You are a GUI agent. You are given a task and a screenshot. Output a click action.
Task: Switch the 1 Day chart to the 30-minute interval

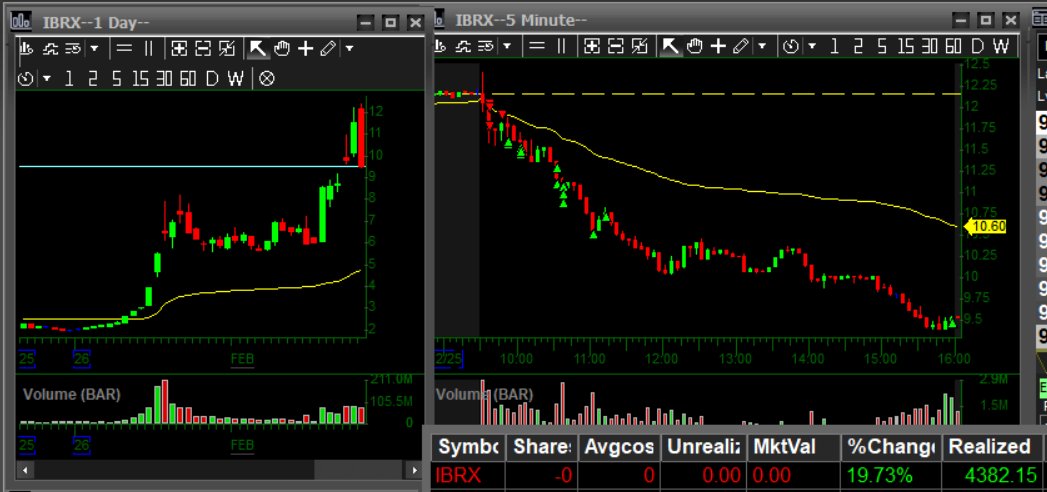coord(164,79)
